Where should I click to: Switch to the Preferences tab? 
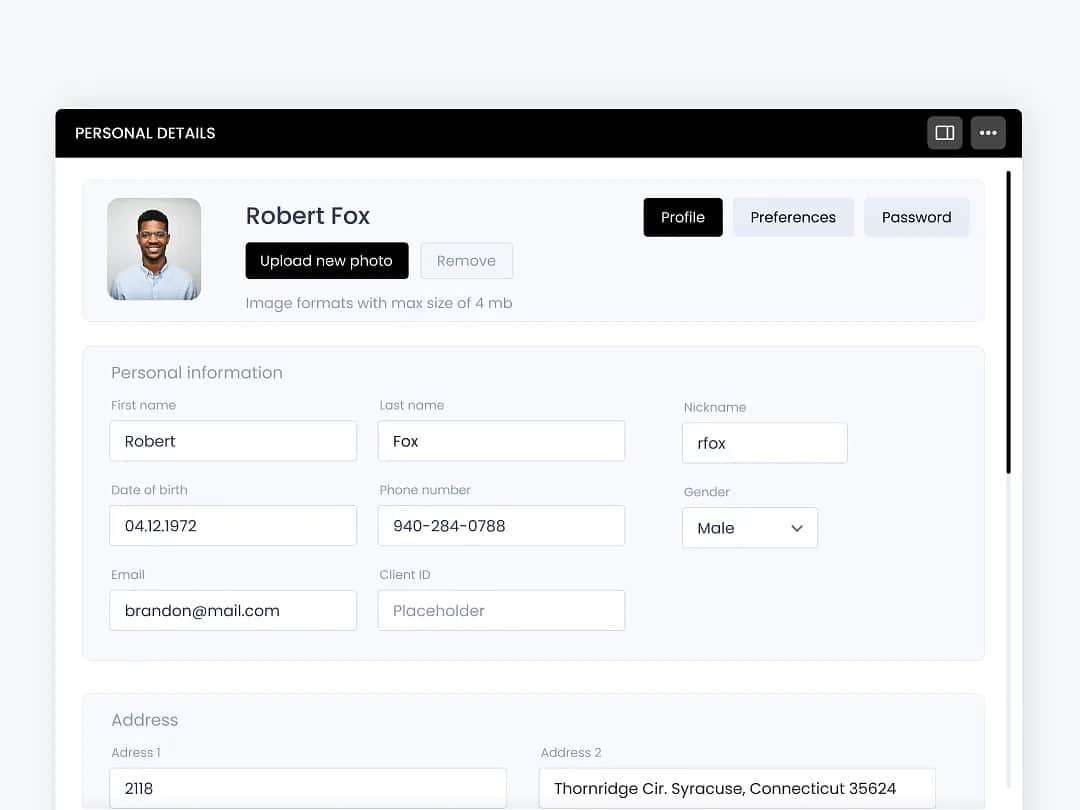point(793,217)
